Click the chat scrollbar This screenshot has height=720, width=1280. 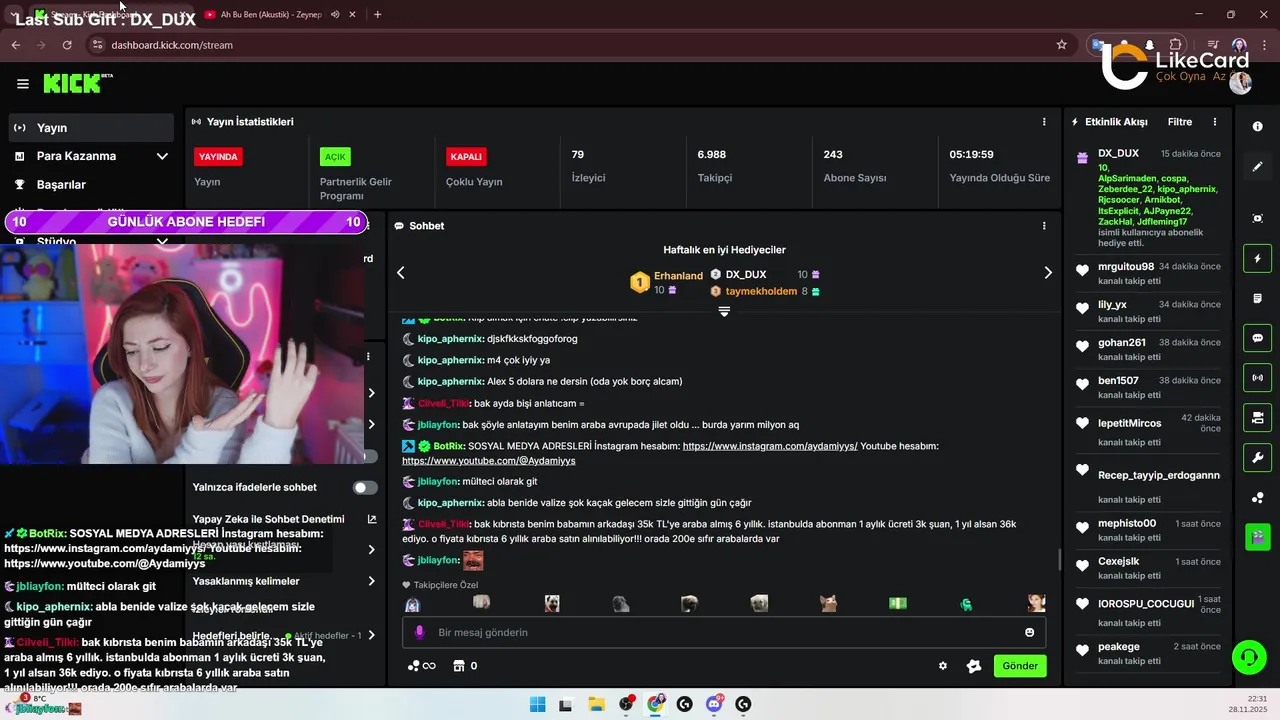coord(1059,559)
